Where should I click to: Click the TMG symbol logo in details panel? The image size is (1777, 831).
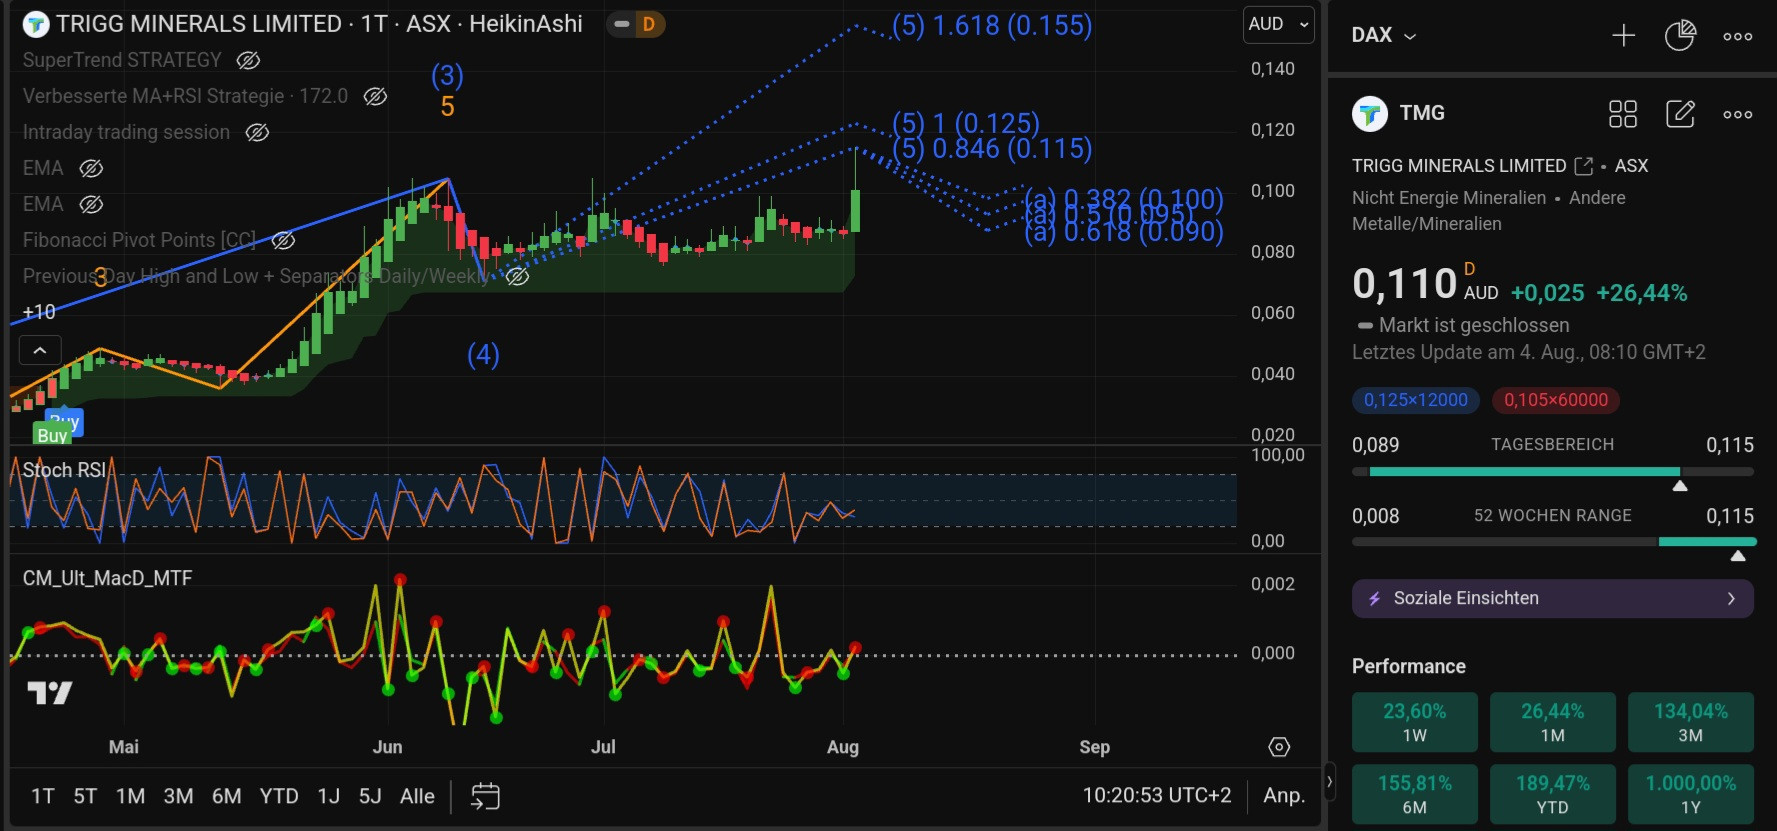(1370, 114)
